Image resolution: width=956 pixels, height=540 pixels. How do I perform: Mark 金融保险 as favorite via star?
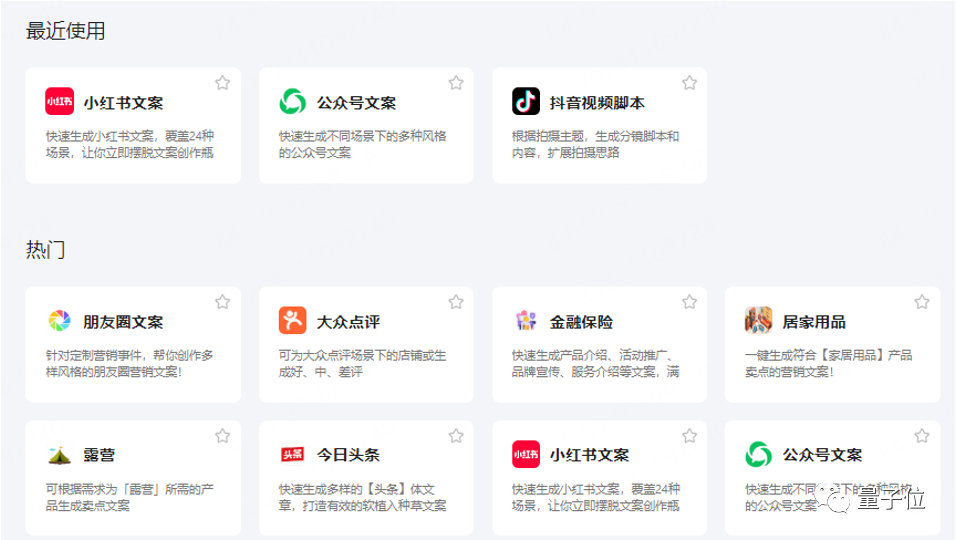pos(689,302)
